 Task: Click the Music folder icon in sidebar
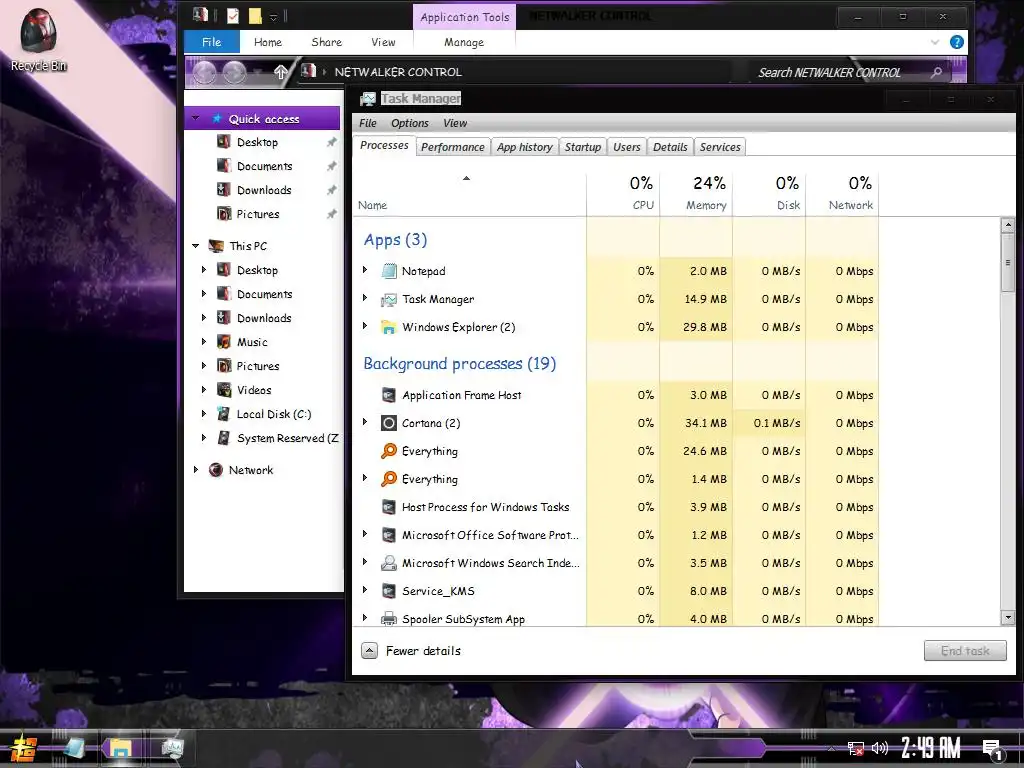coord(223,342)
